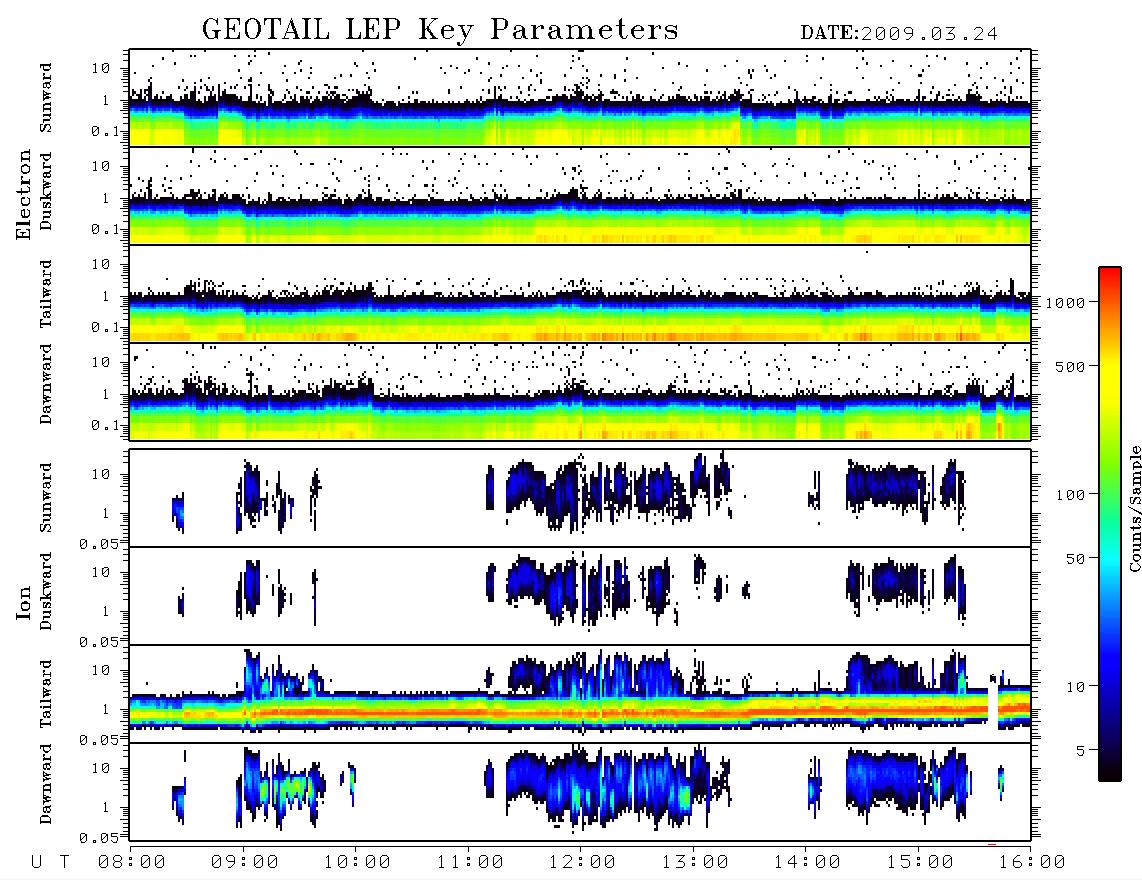Click the "0.05" tick of Ion Dawnward panel

(x=98, y=838)
